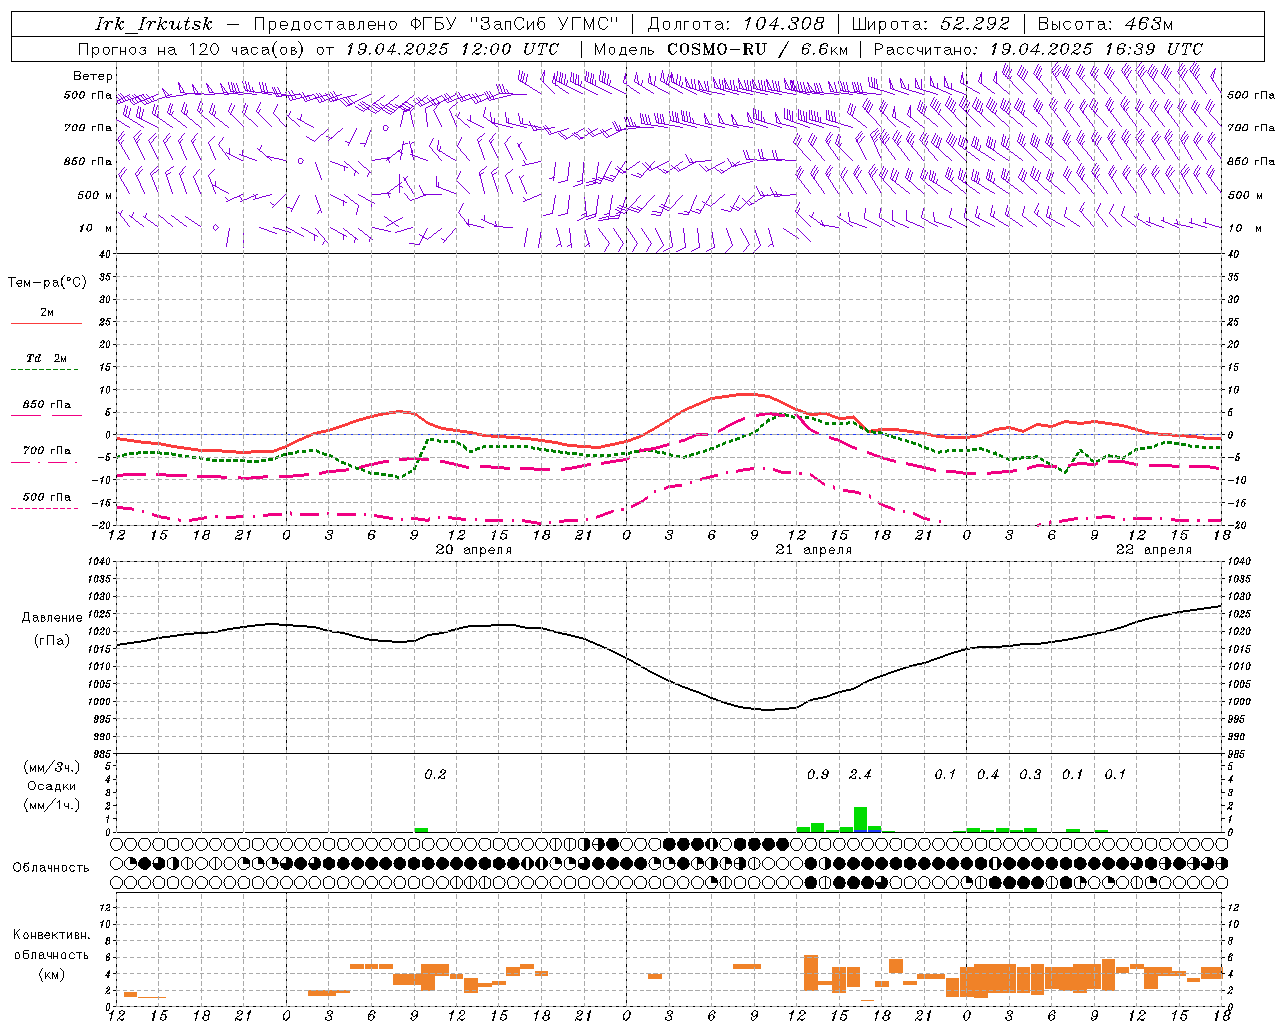Click the '0.2' precipitation amount on 20 апреля
The width and height of the screenshot is (1280, 1024).
click(435, 774)
